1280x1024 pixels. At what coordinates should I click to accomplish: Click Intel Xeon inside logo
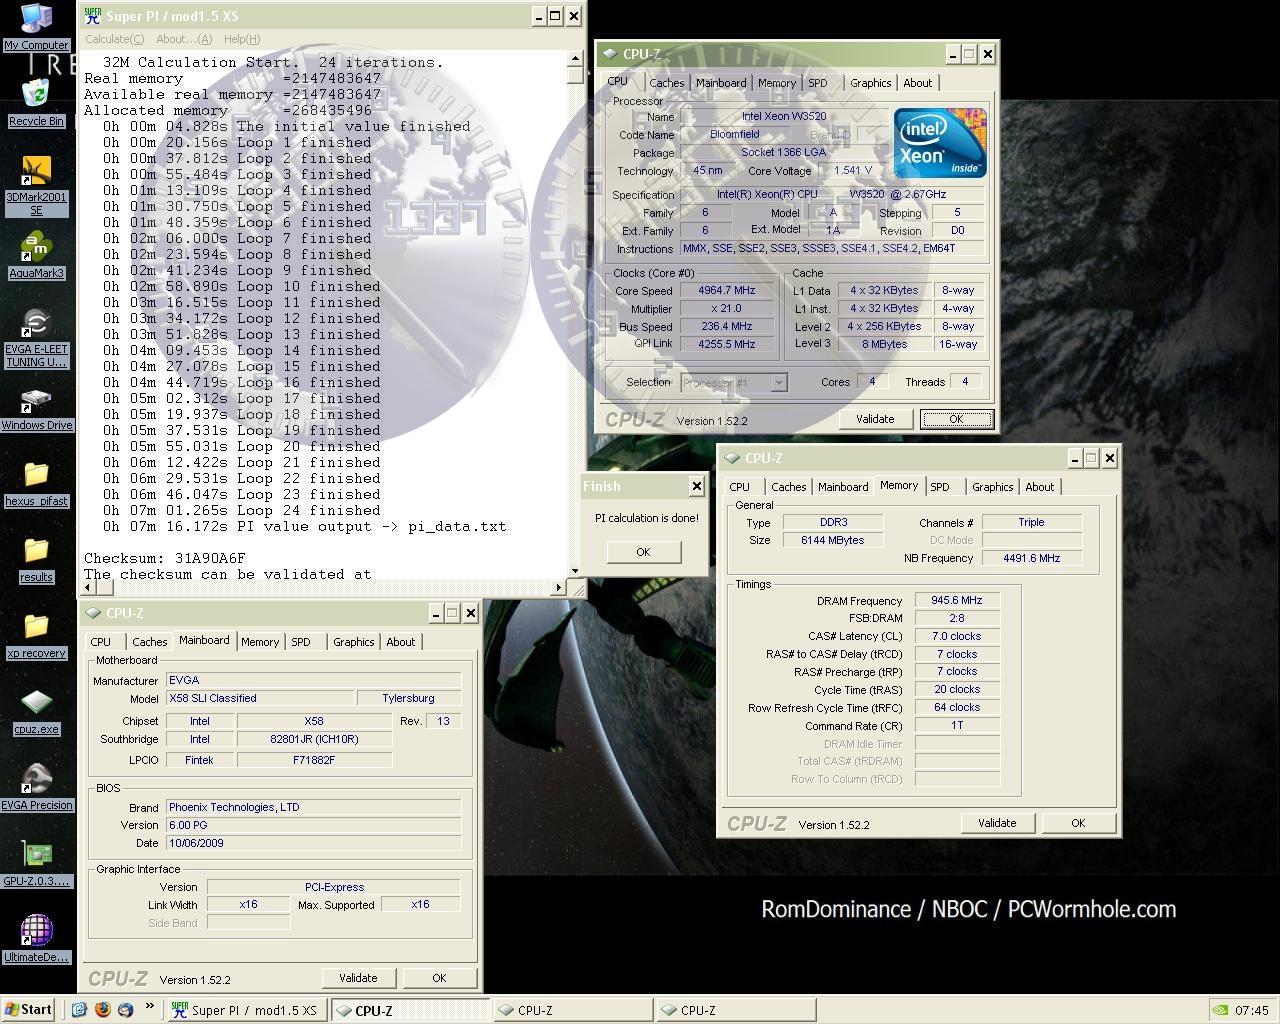click(x=939, y=144)
